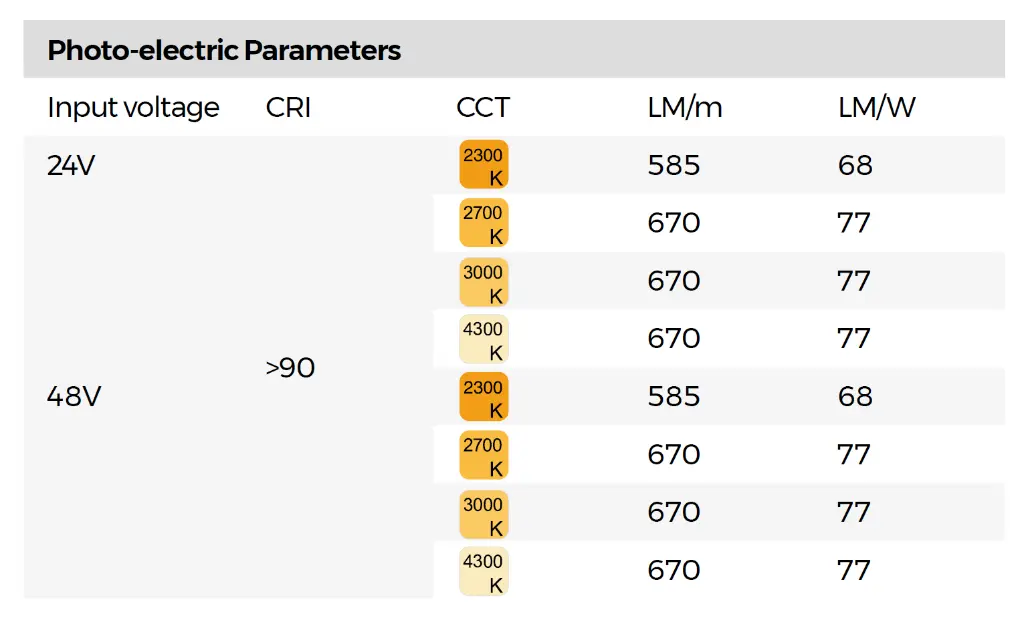Select the 48V input voltage cell

click(74, 397)
